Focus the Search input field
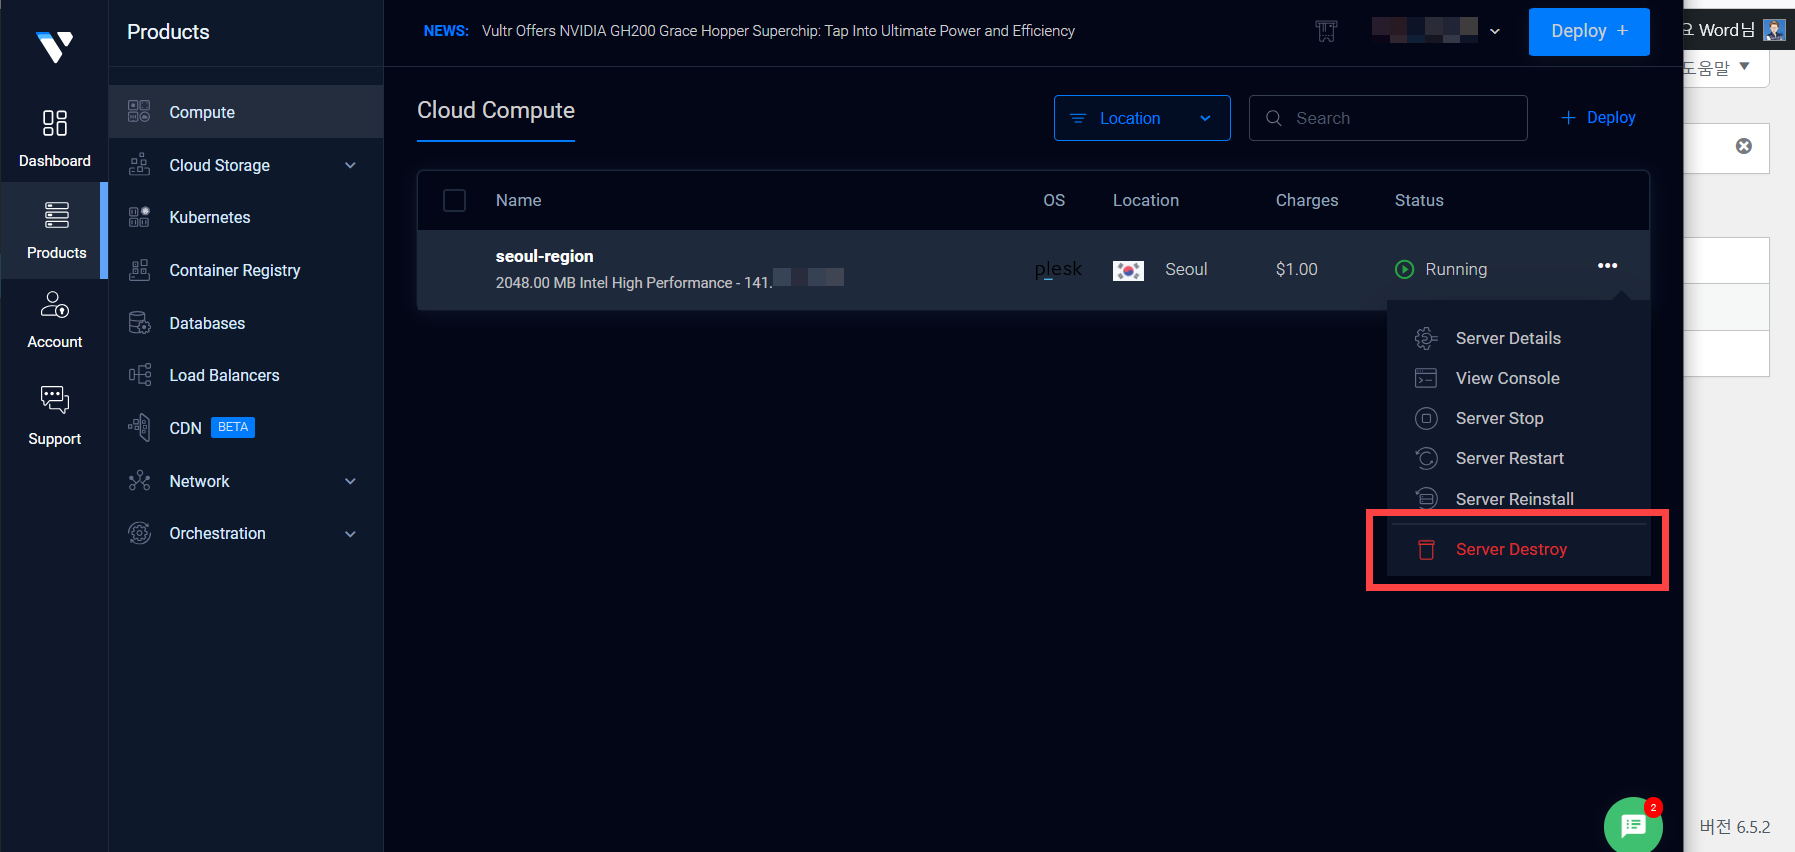Image resolution: width=1795 pixels, height=852 pixels. tap(1388, 118)
